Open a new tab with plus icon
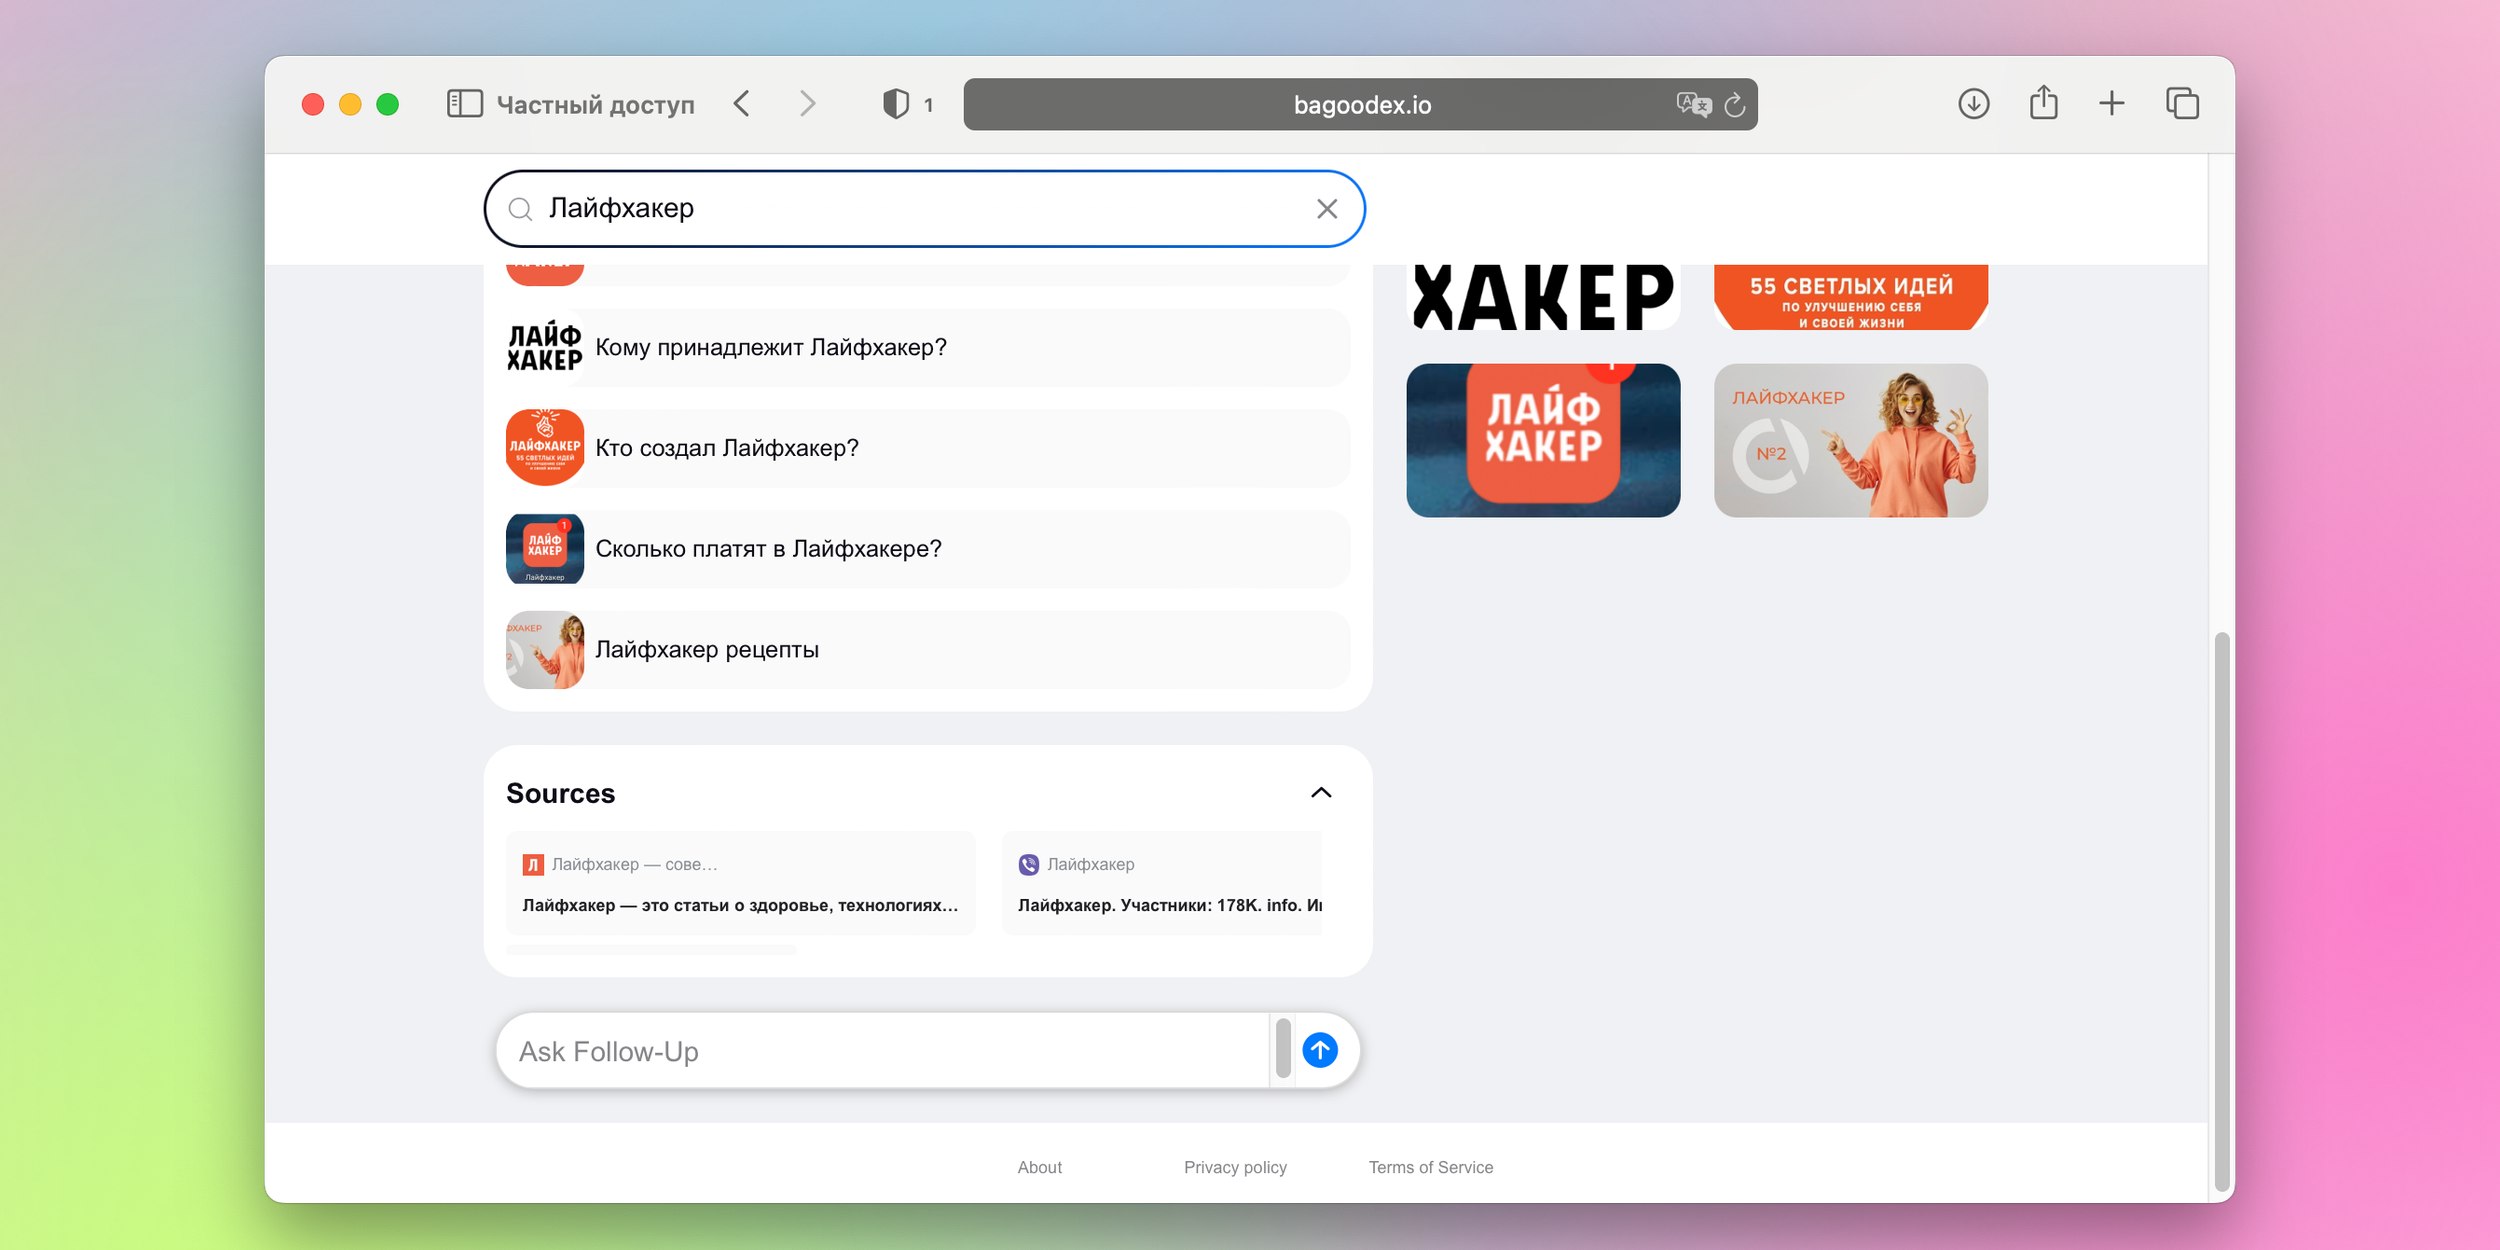This screenshot has height=1250, width=2500. [x=2111, y=104]
